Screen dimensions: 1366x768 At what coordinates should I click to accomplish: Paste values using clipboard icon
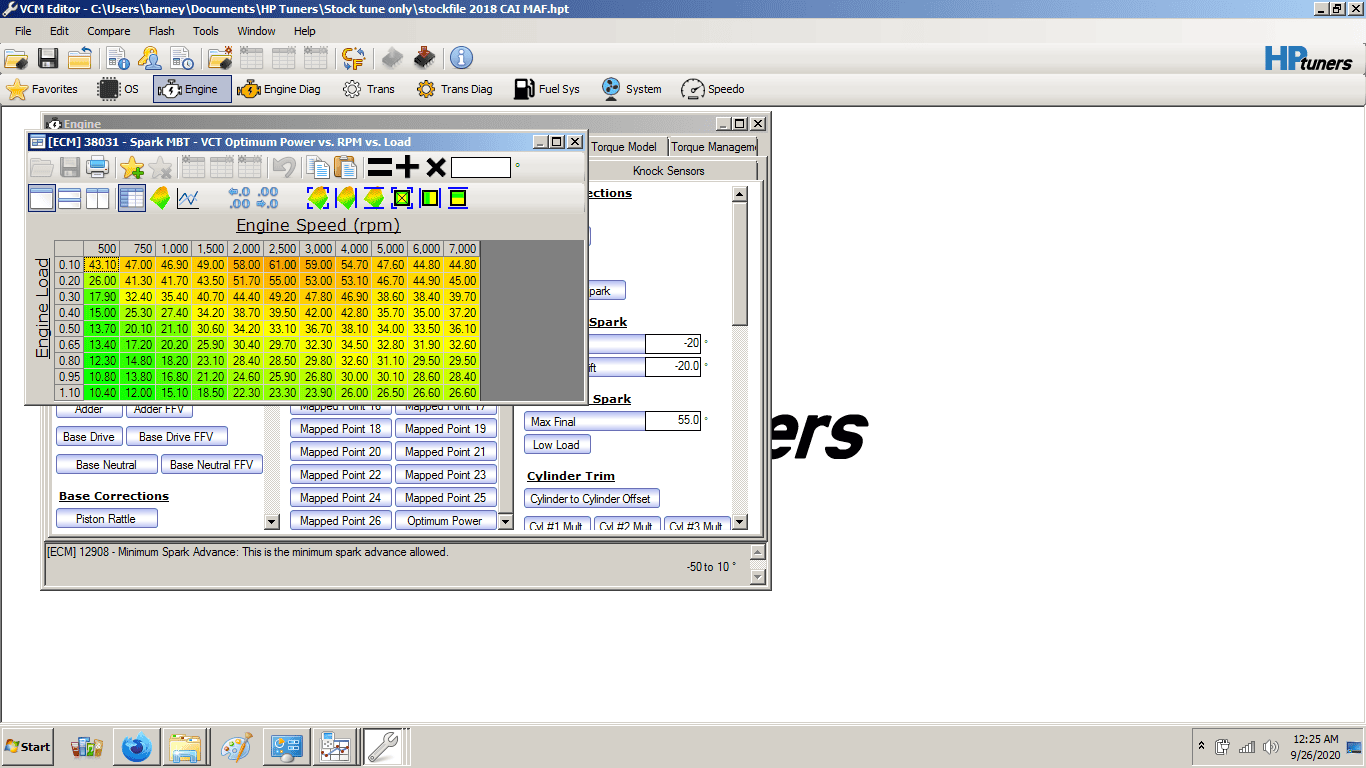(x=345, y=167)
